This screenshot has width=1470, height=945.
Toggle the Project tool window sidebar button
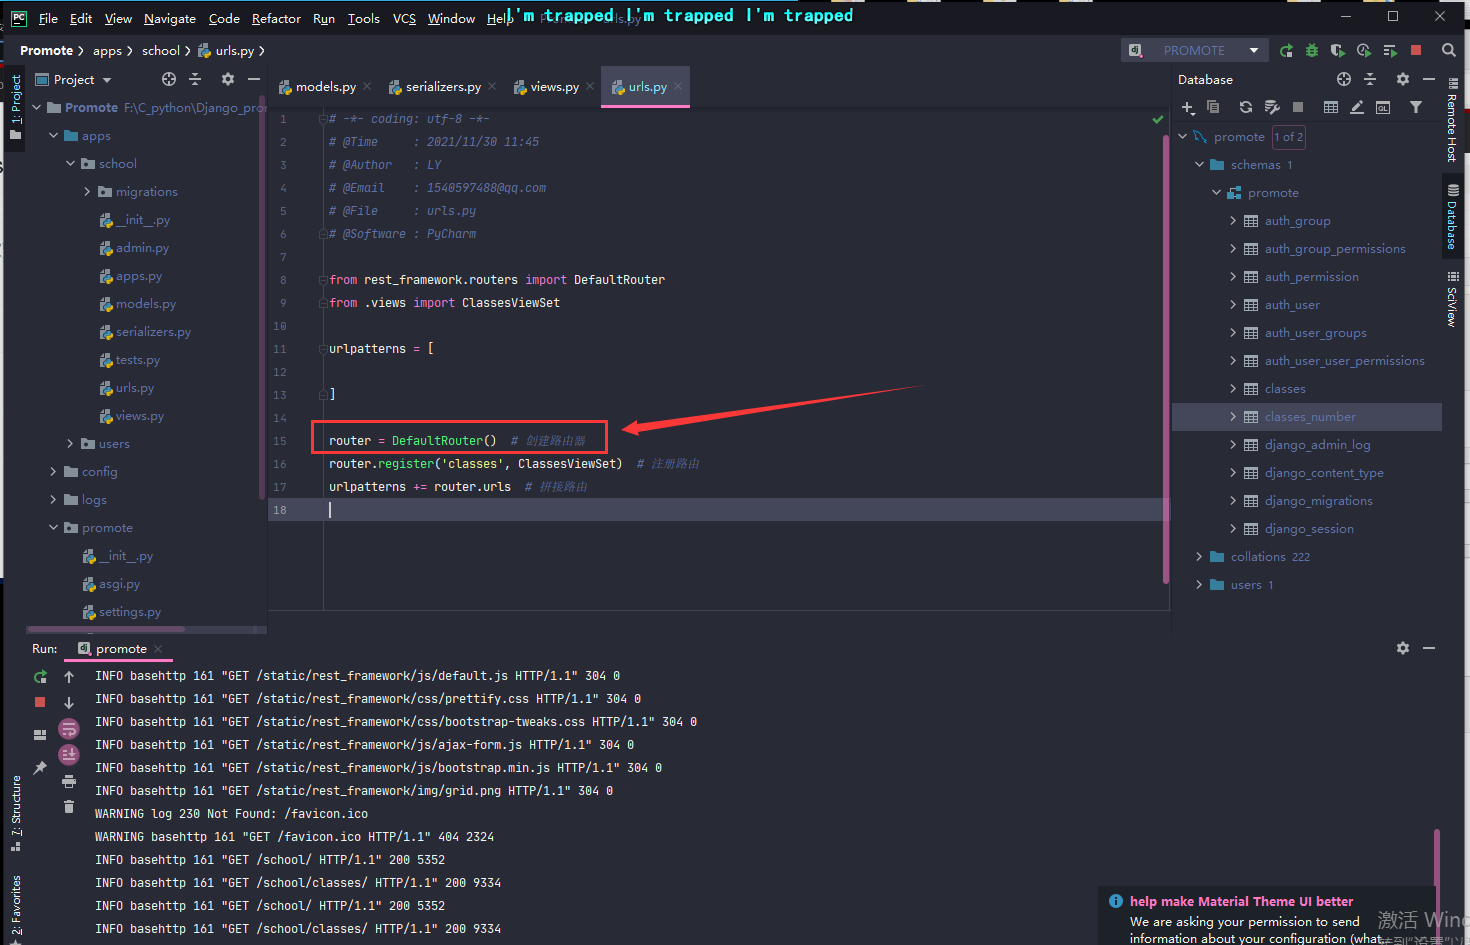pyautogui.click(x=15, y=107)
